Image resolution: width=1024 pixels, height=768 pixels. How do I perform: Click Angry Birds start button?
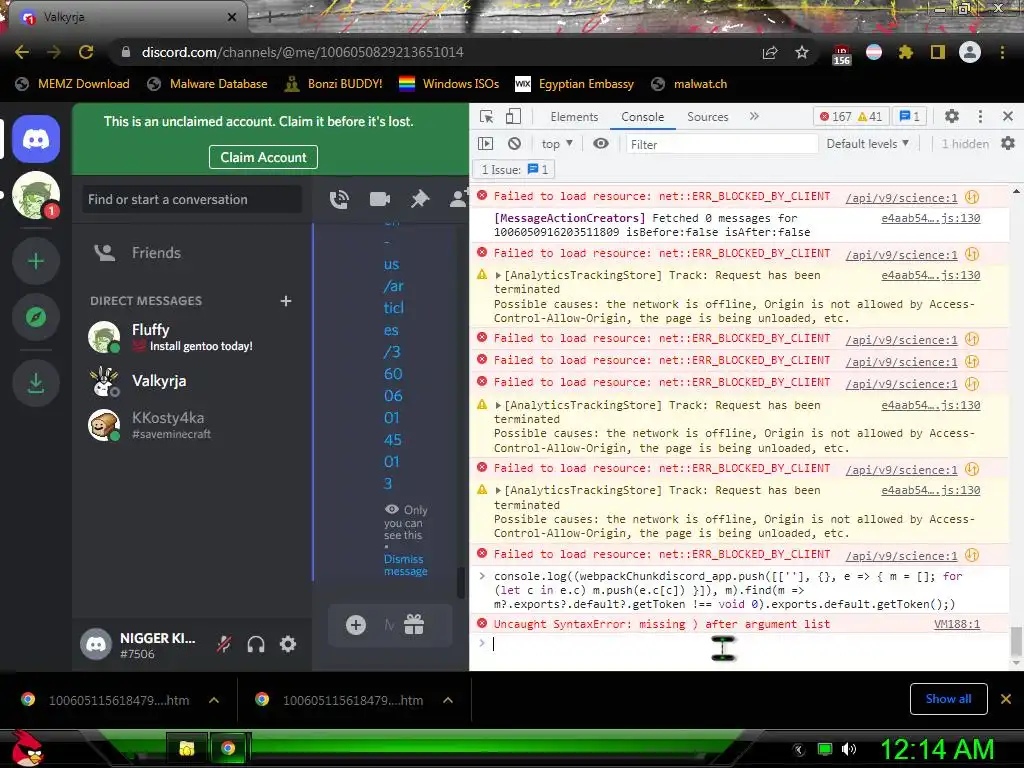coord(27,748)
